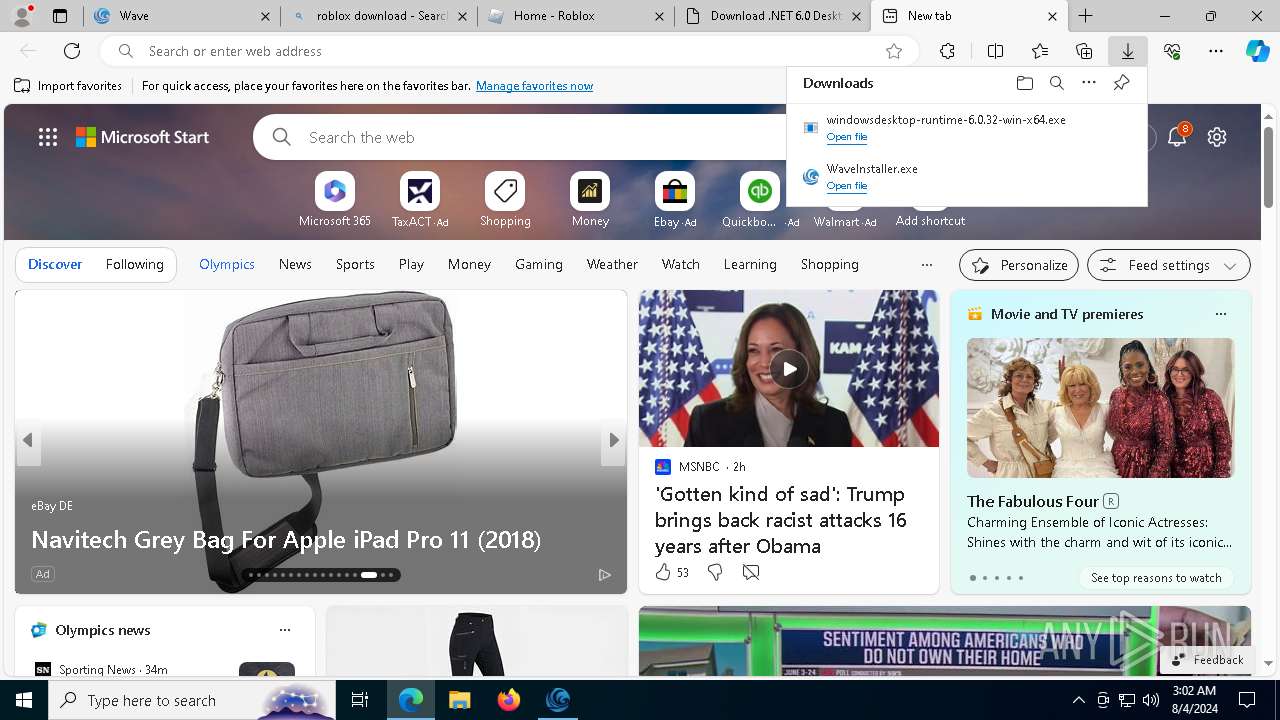Open Shopping shortcut tile
Image resolution: width=1280 pixels, height=720 pixels.
[505, 199]
